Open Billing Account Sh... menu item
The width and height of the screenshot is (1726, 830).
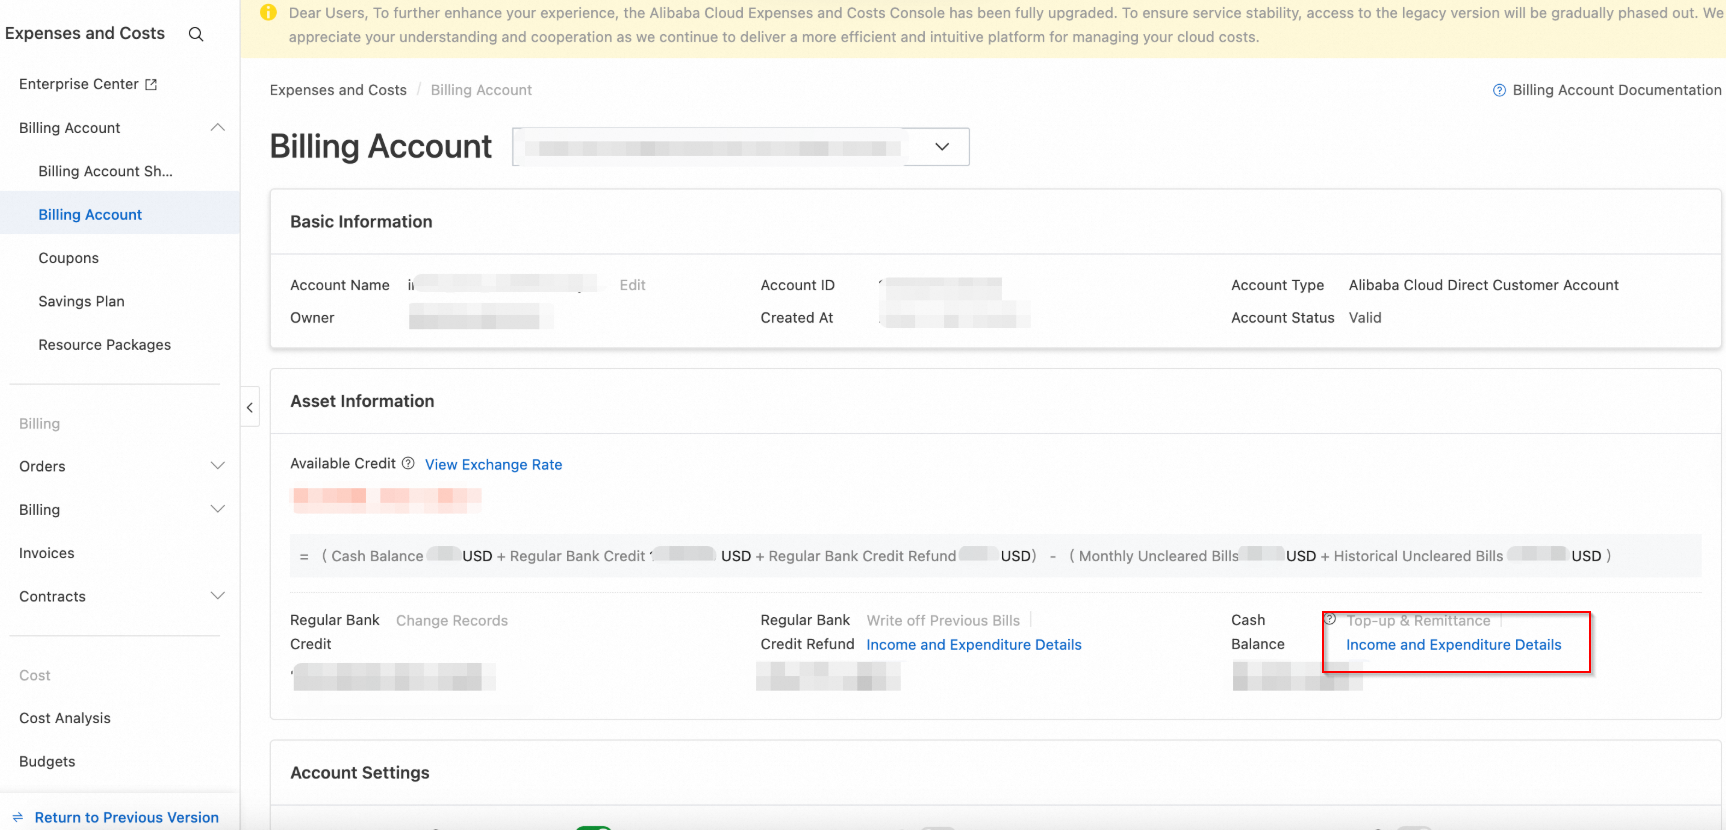click(x=106, y=171)
